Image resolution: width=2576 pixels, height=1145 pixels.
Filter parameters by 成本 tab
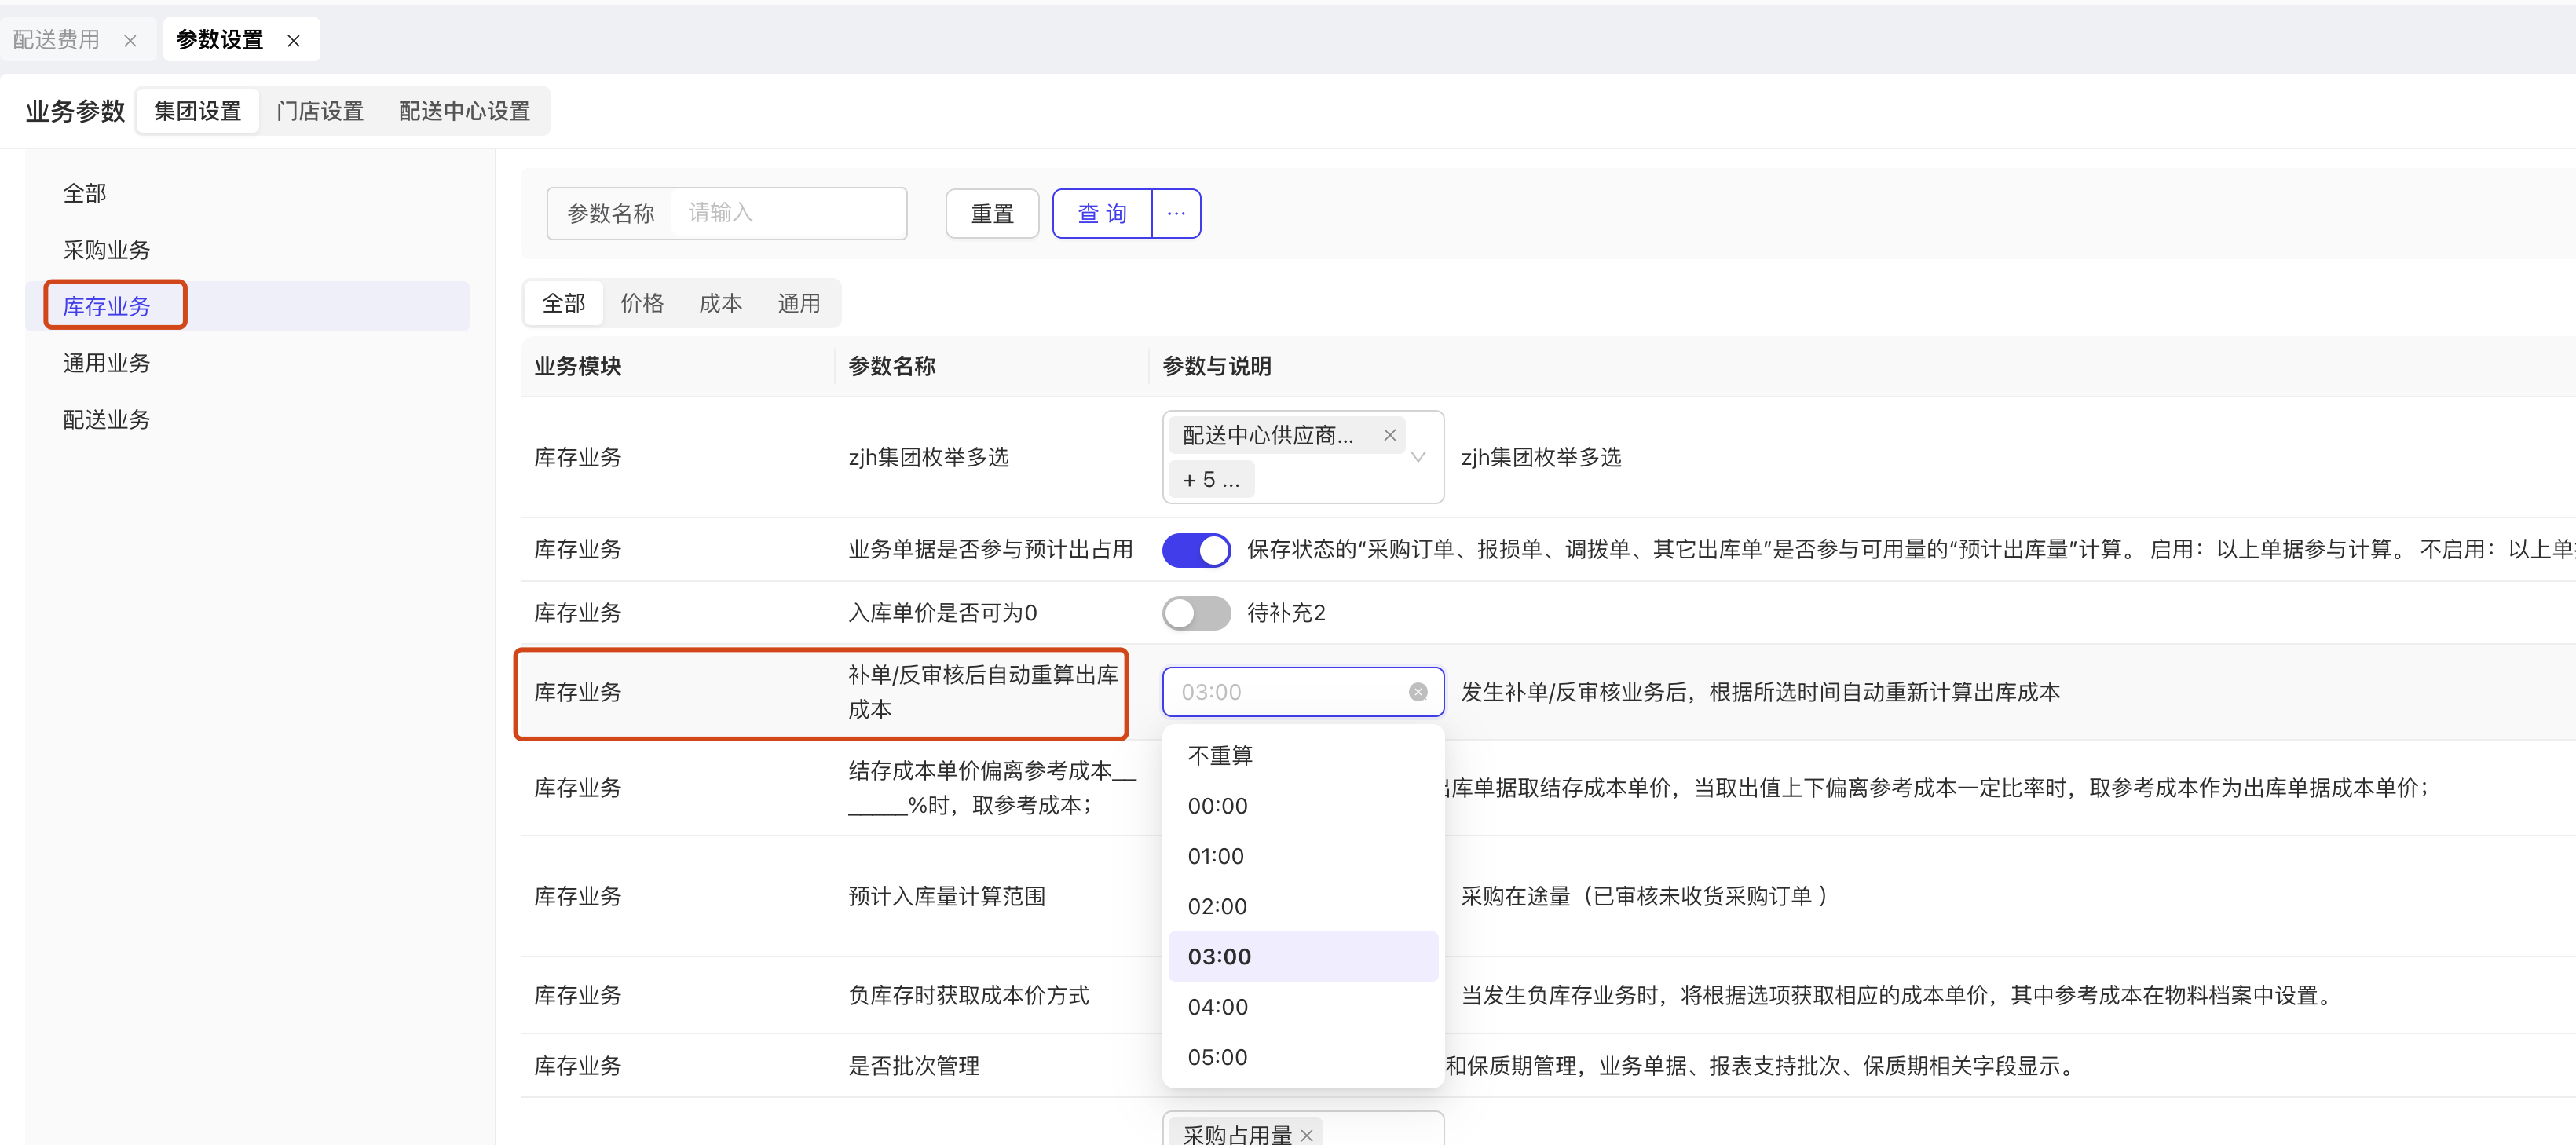(x=720, y=303)
